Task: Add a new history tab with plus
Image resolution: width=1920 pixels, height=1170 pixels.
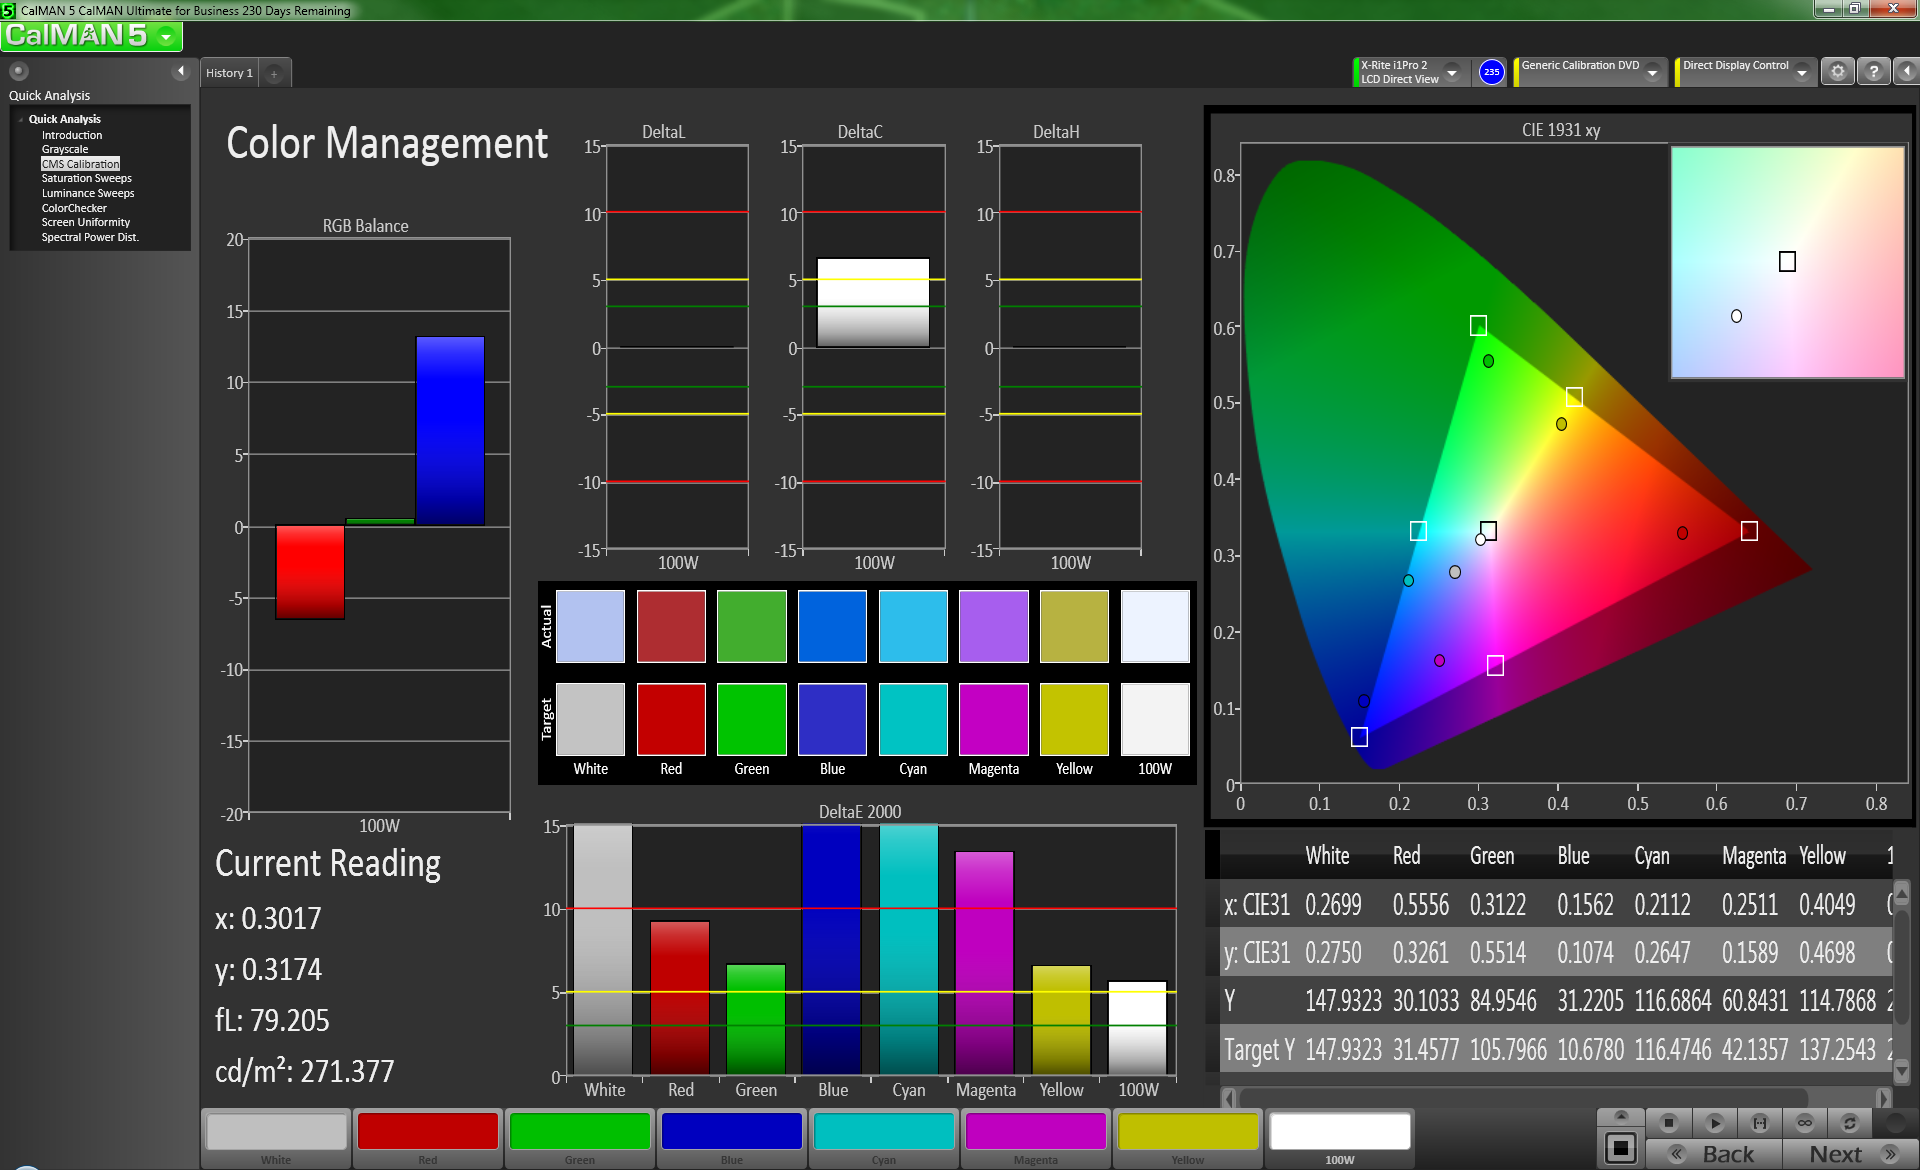Action: [x=274, y=73]
